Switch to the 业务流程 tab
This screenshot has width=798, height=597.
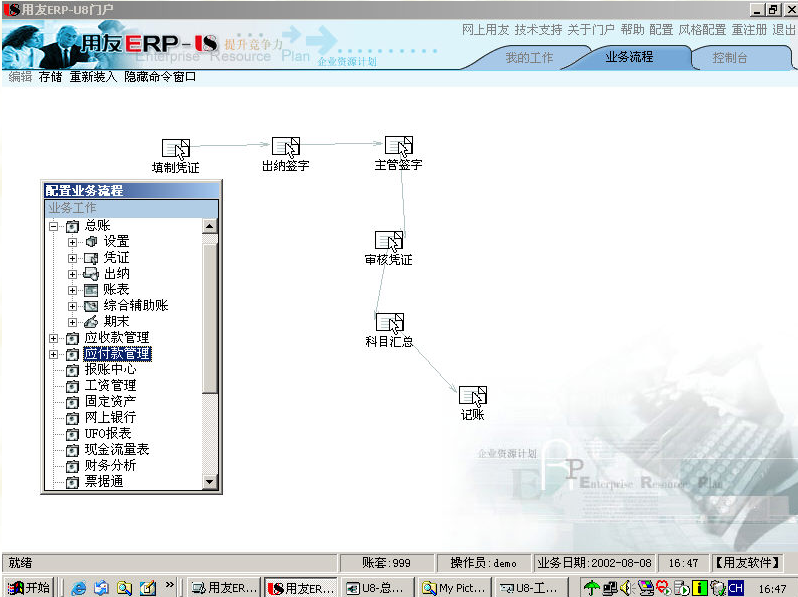click(629, 57)
